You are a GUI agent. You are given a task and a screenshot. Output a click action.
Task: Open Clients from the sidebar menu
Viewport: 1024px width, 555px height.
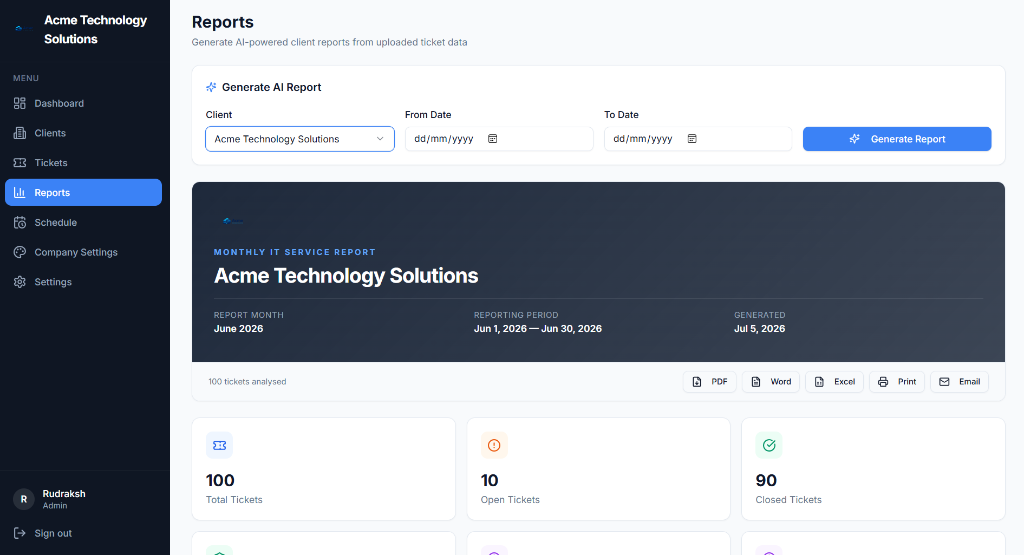(x=84, y=133)
